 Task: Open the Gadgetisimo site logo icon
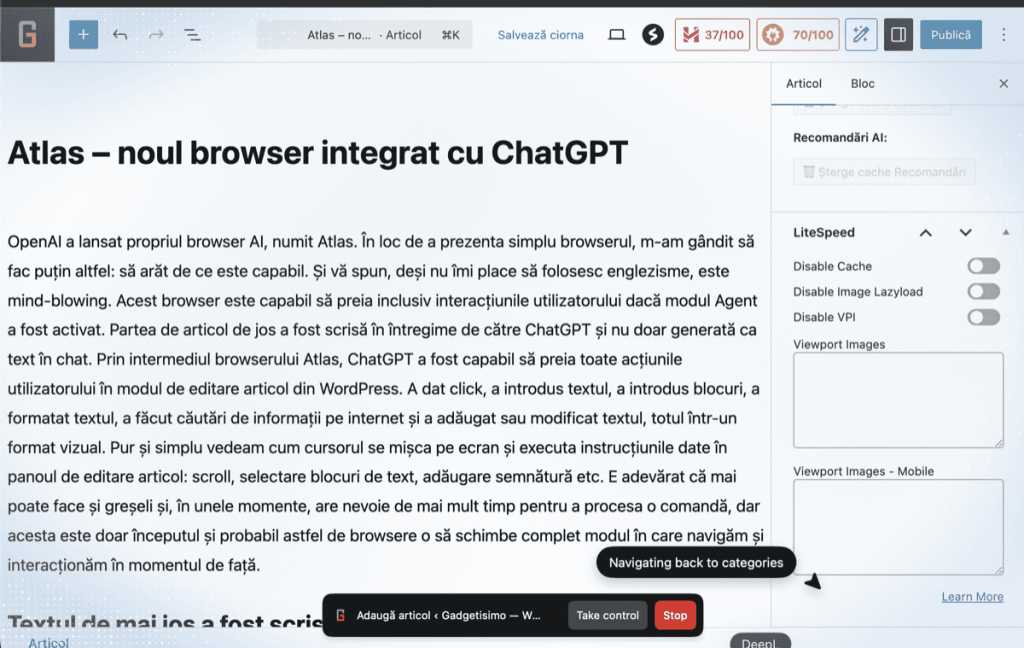27,35
